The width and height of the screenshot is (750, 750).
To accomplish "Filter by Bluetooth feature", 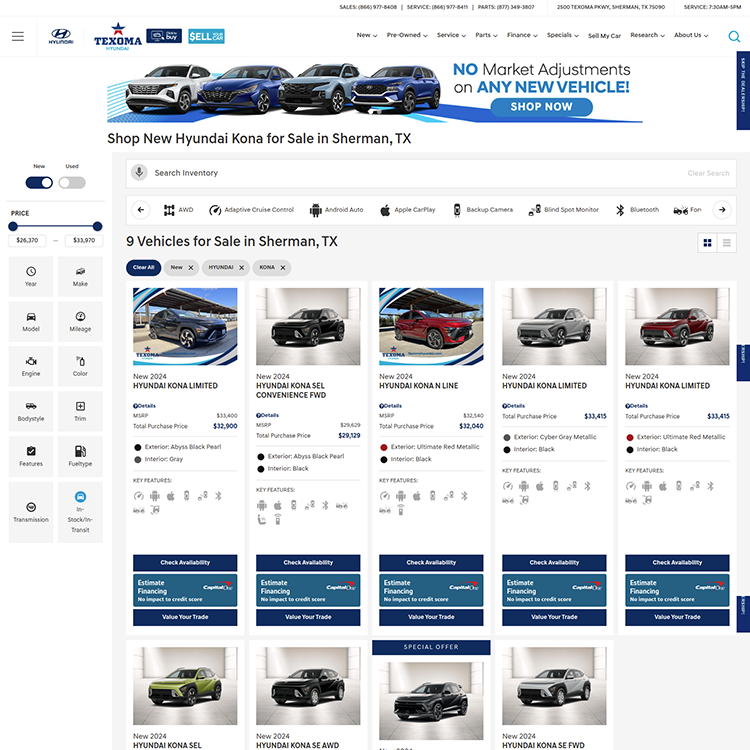I will click(x=637, y=210).
